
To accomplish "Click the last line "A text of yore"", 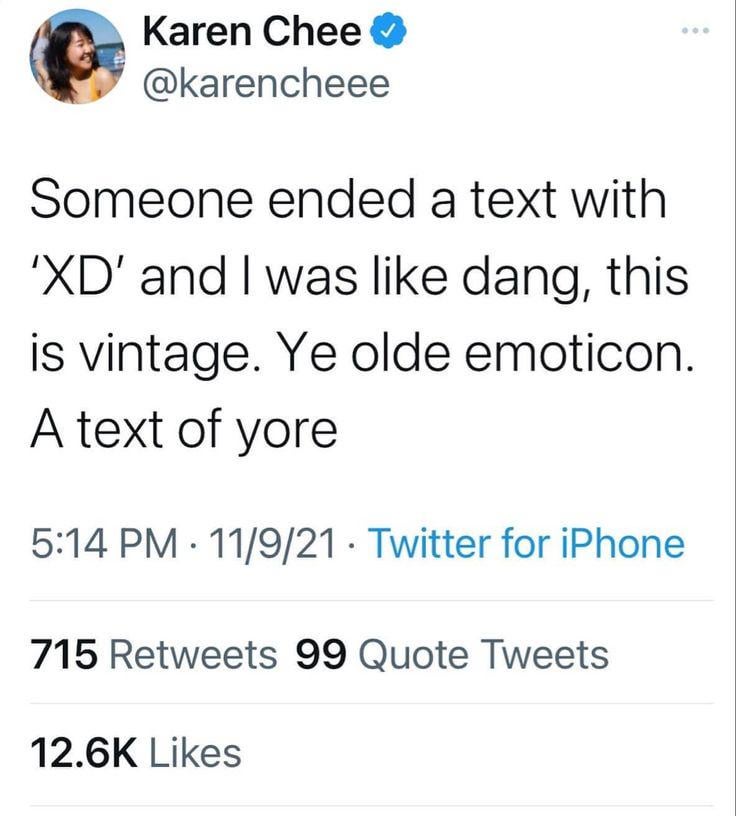I will [x=183, y=431].
